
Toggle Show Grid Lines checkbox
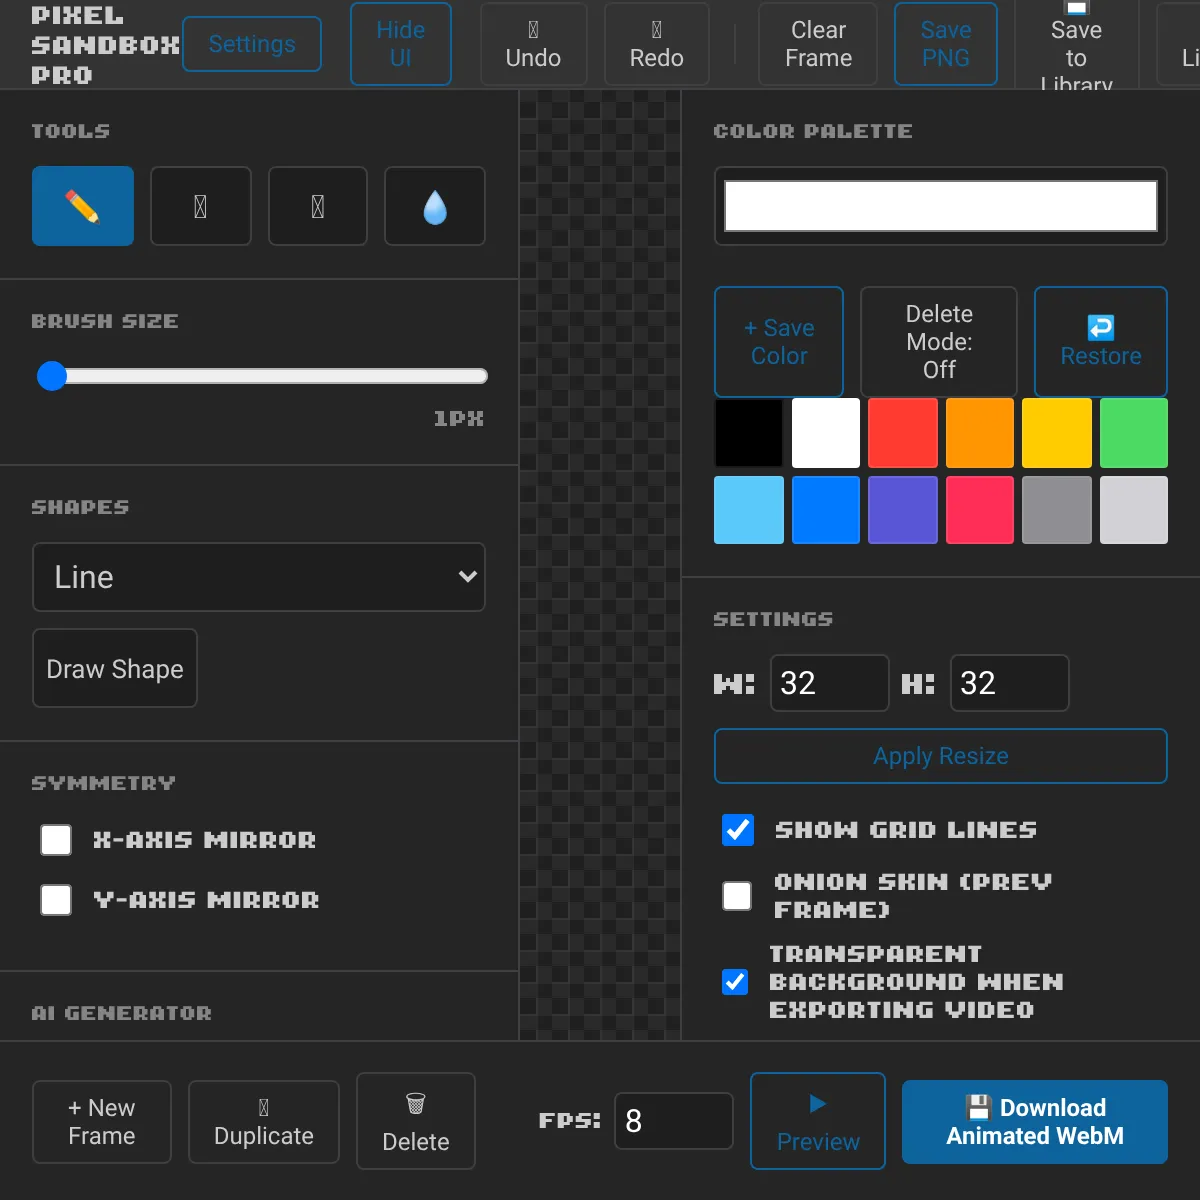pos(738,830)
